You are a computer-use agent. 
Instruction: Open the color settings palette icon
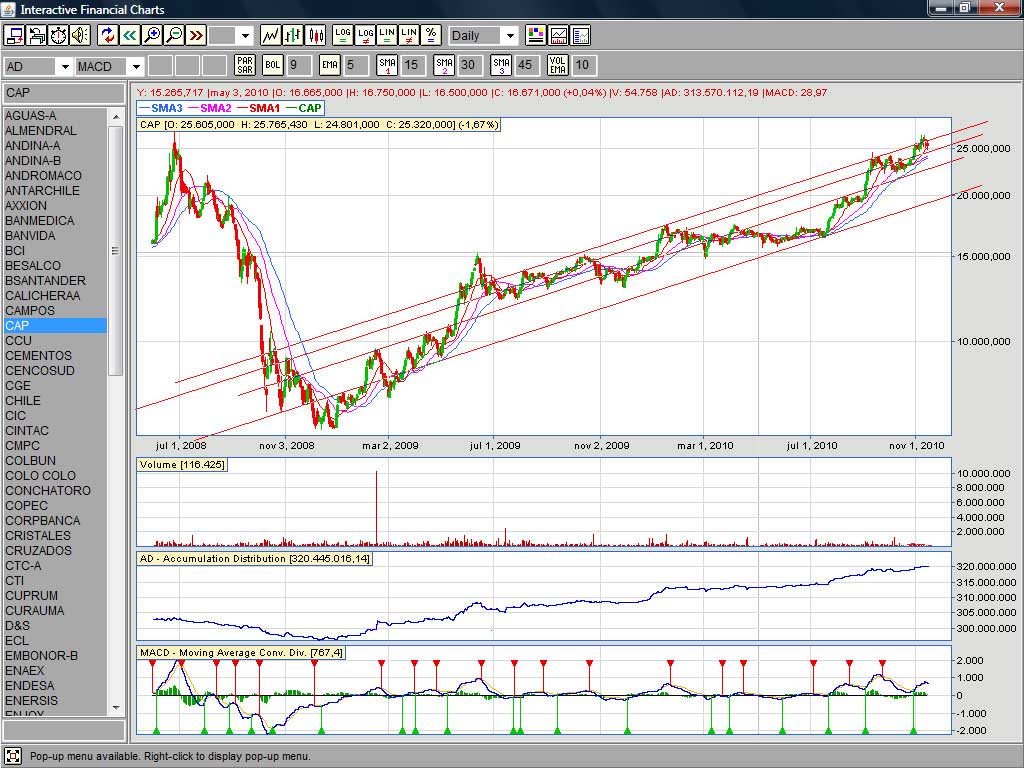pos(536,35)
